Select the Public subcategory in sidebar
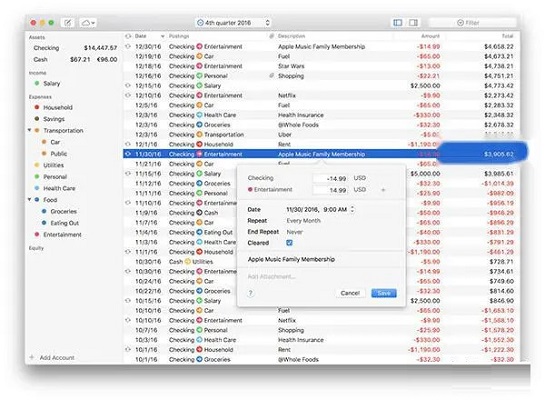The image size is (545, 400). click(x=58, y=154)
